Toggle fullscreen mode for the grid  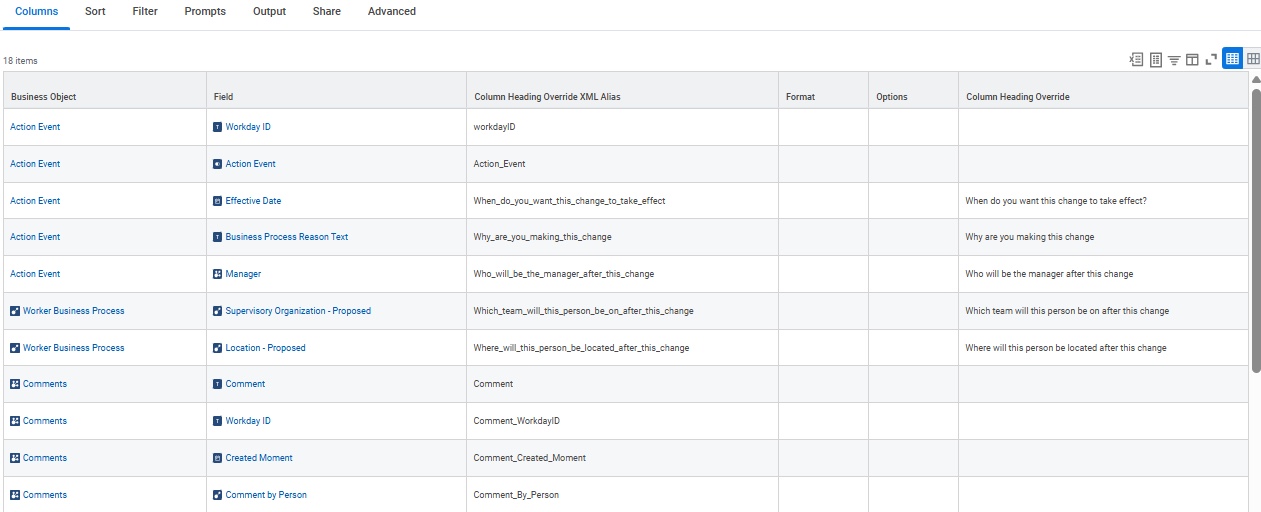[x=1211, y=60]
